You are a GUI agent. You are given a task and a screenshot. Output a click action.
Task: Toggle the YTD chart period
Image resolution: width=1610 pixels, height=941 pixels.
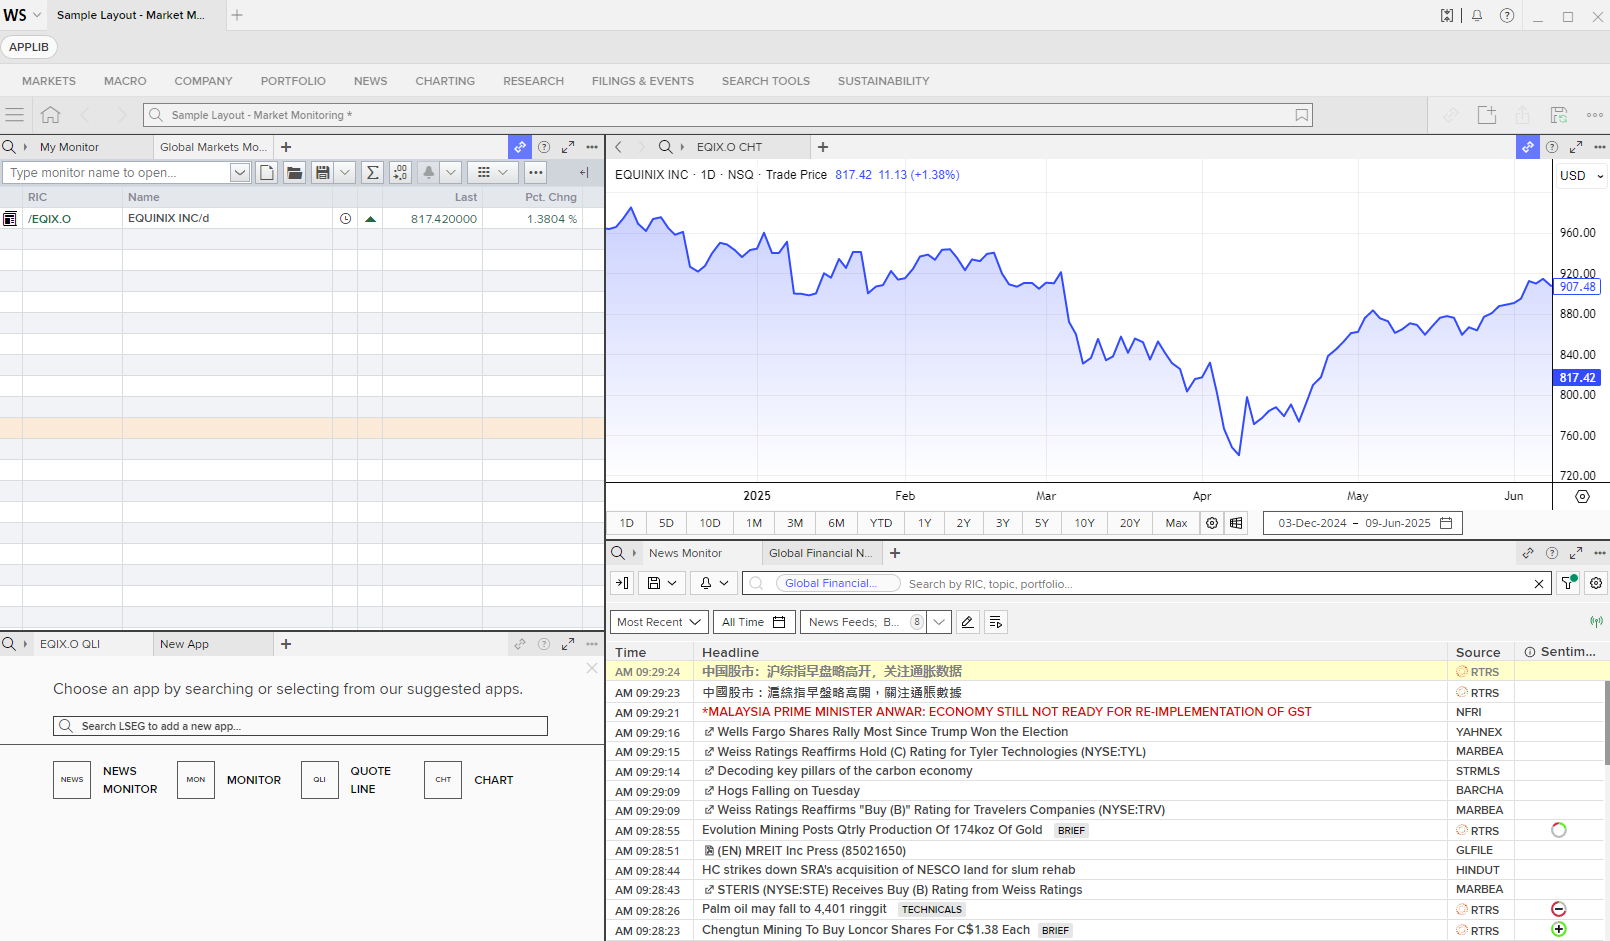[880, 523]
